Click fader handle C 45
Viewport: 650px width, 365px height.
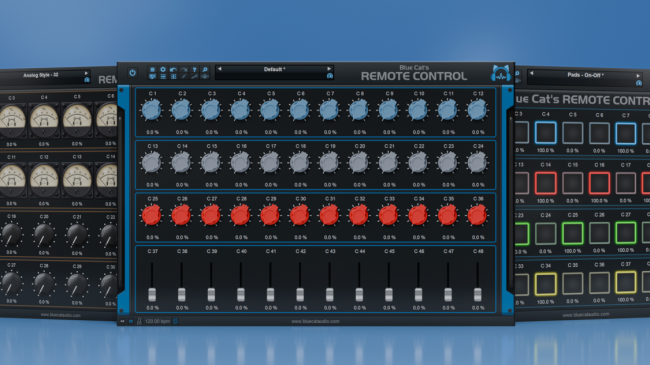(389, 294)
